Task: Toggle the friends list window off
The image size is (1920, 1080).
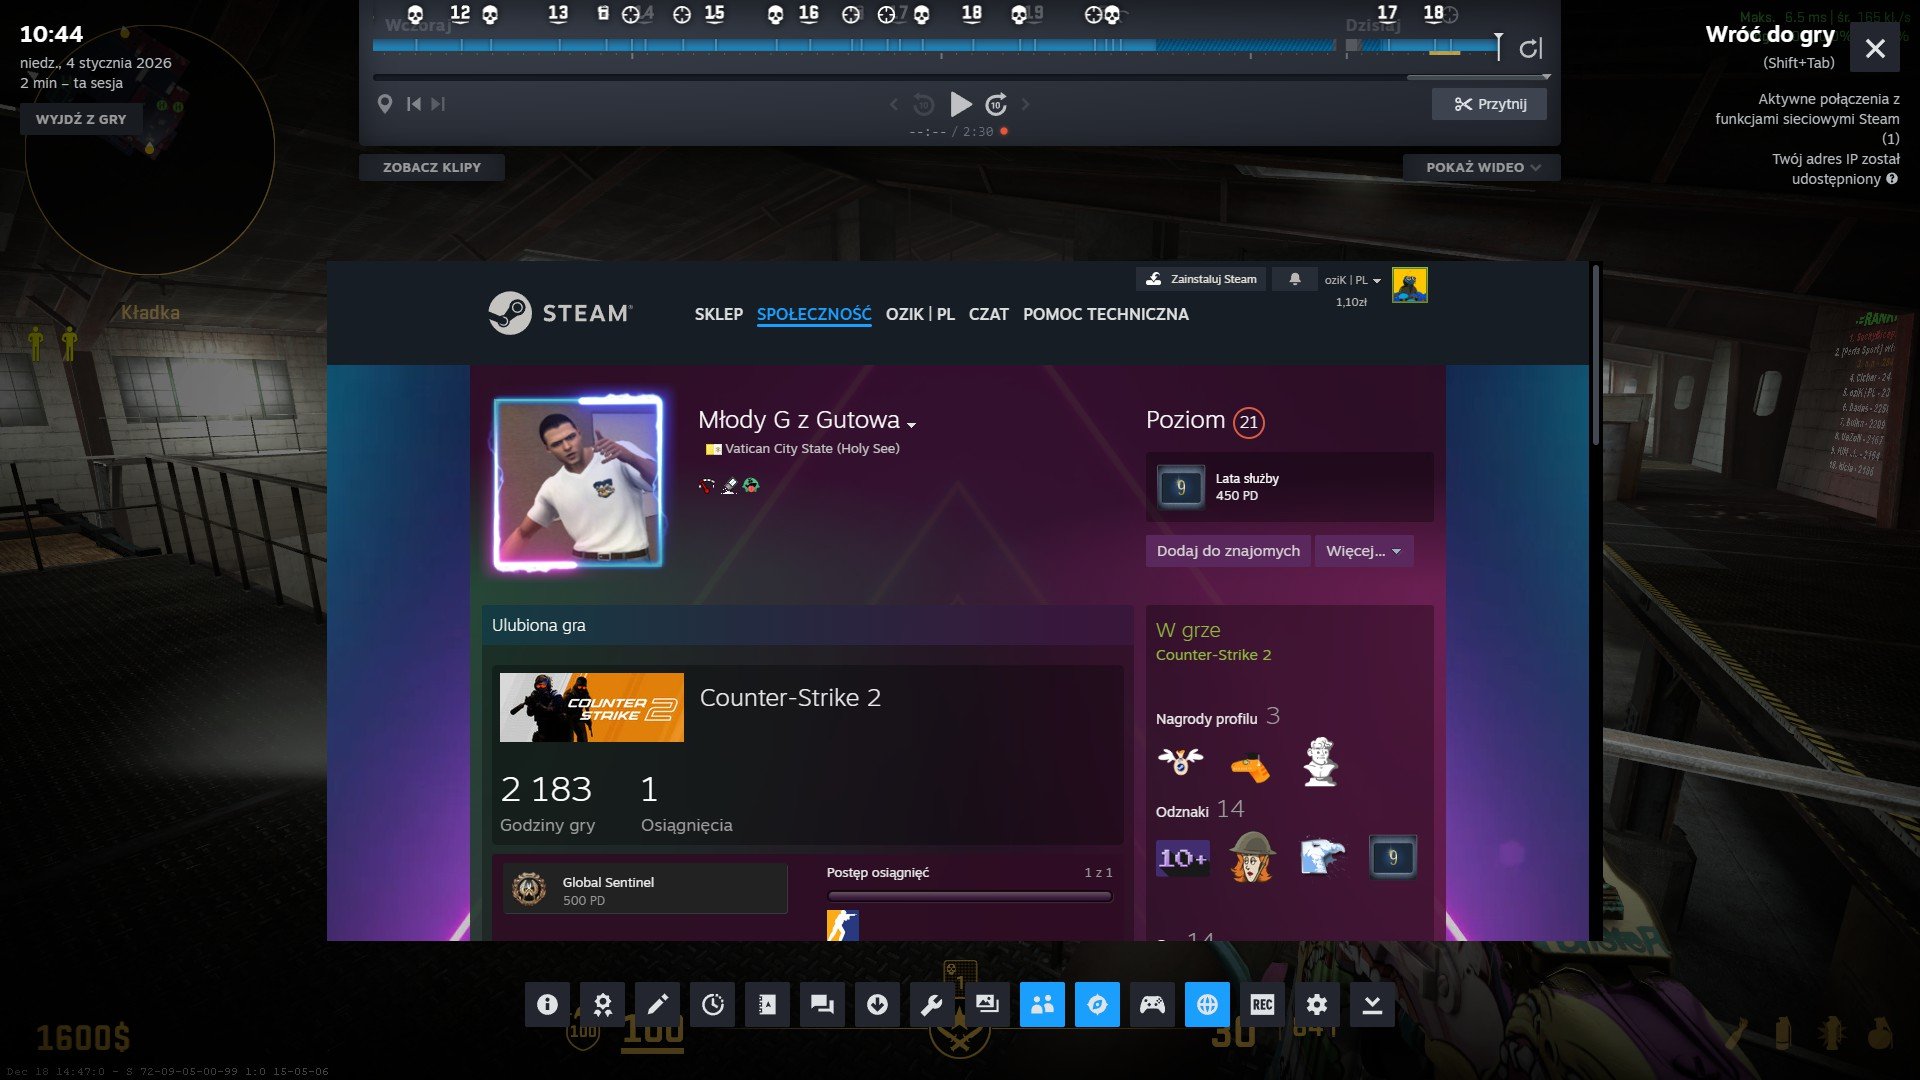Action: pos(1042,1005)
